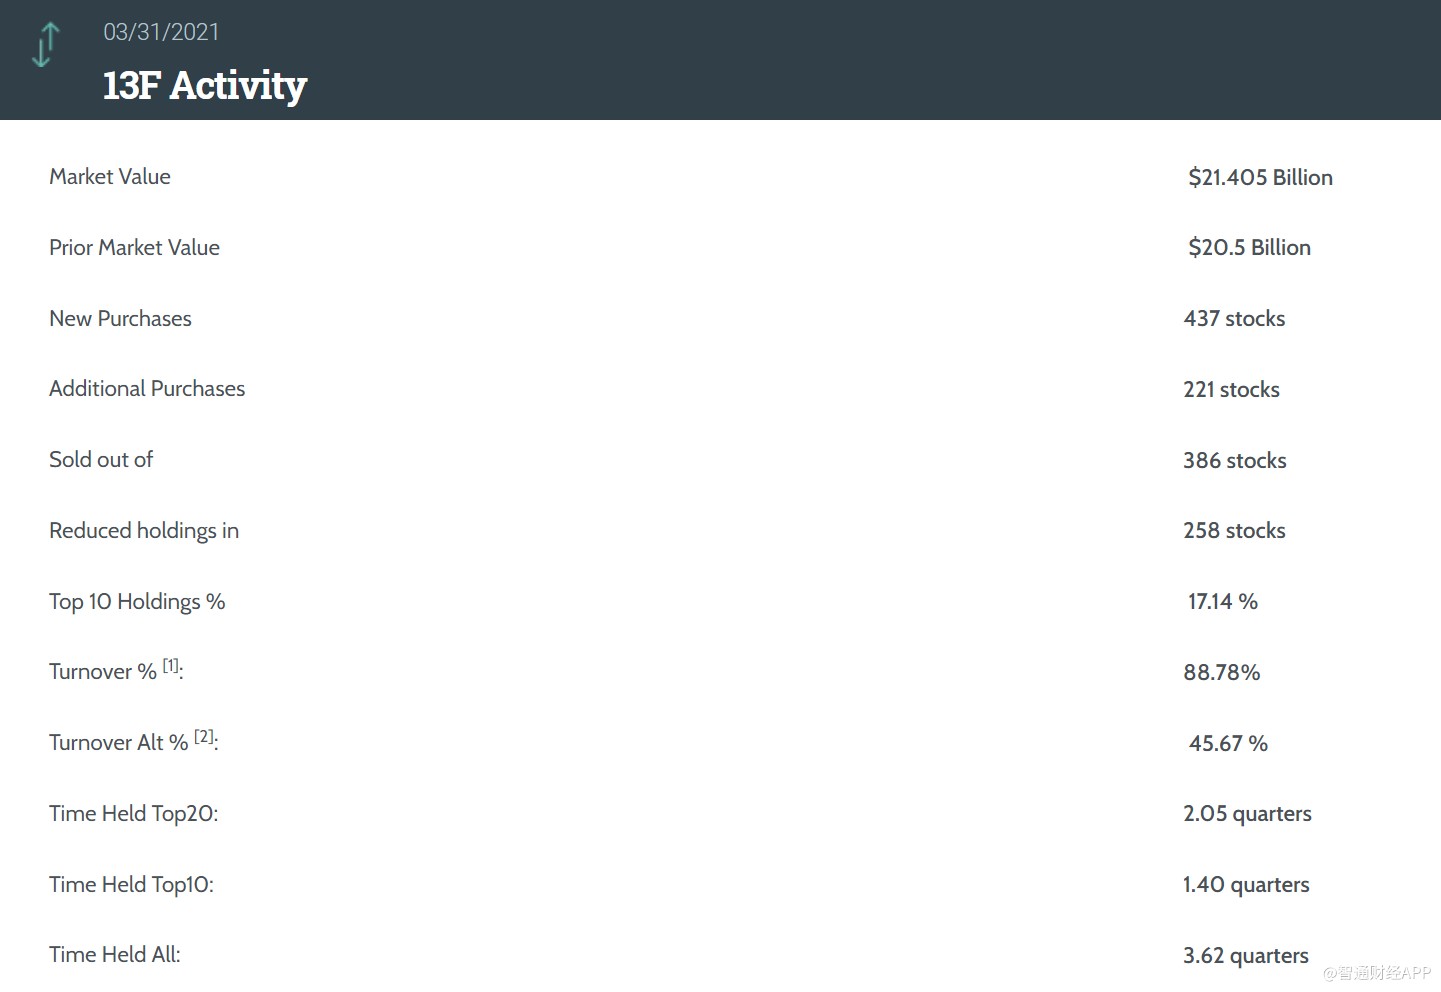The image size is (1441, 992).
Task: Click the 386 stocks sold-out value
Action: point(1234,461)
